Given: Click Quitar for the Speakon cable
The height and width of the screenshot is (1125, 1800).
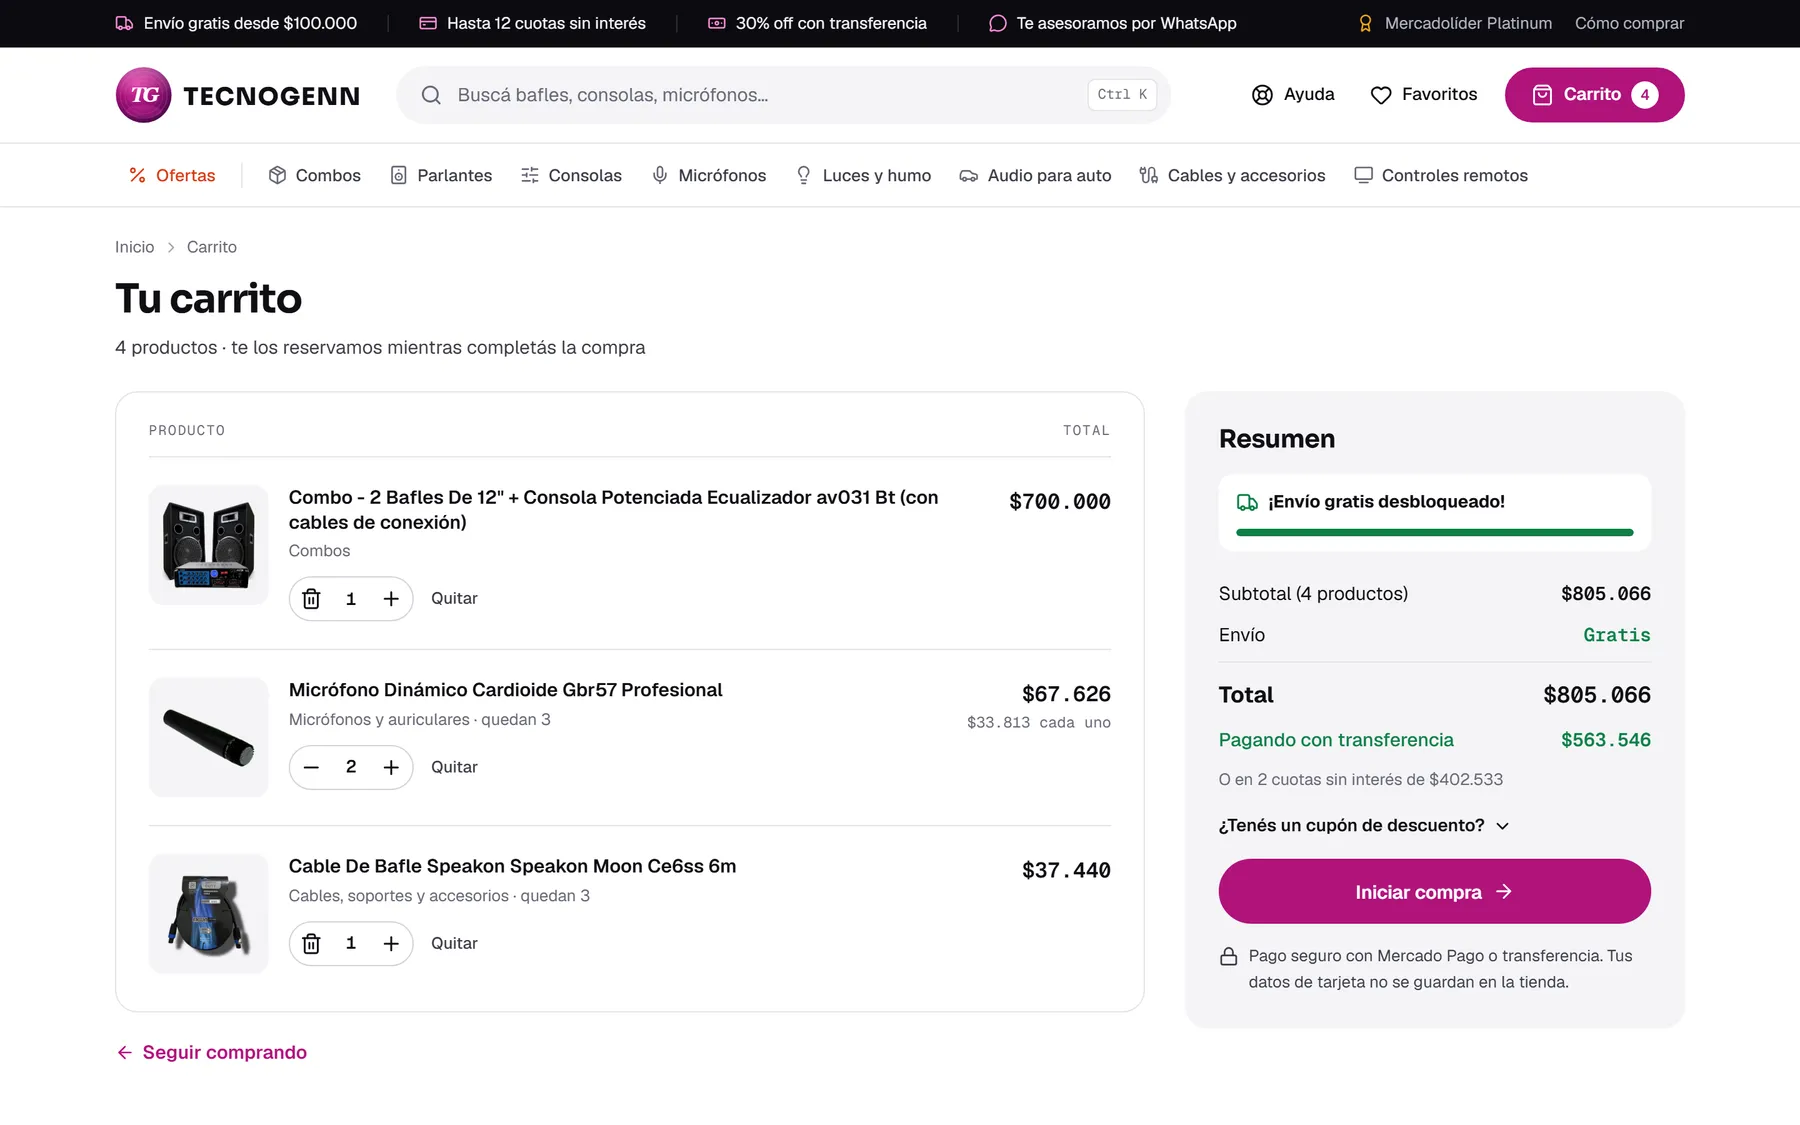Looking at the screenshot, I should click(454, 944).
